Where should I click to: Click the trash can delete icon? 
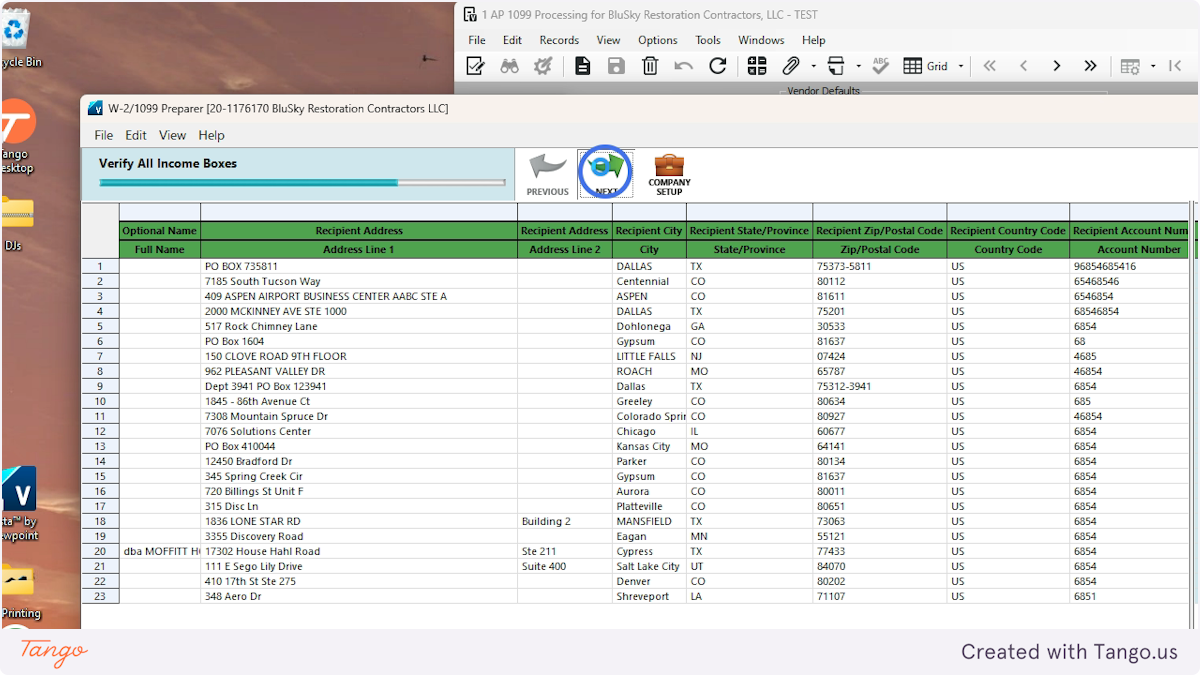[650, 66]
